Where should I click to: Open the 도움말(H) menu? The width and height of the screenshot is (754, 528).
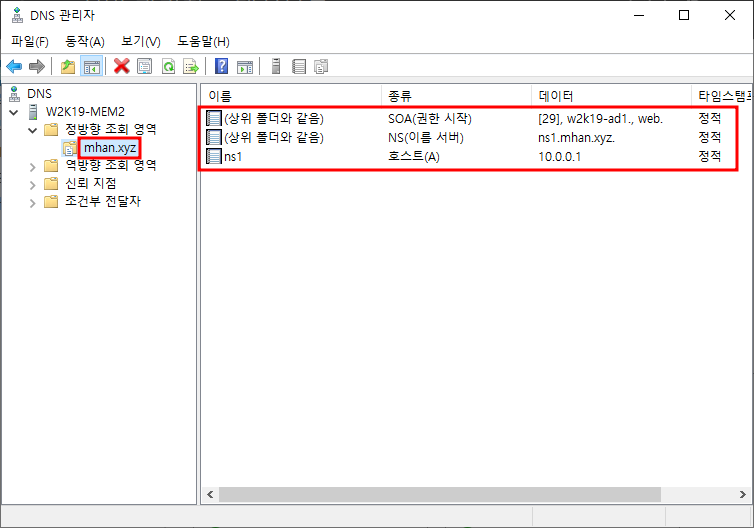point(203,41)
